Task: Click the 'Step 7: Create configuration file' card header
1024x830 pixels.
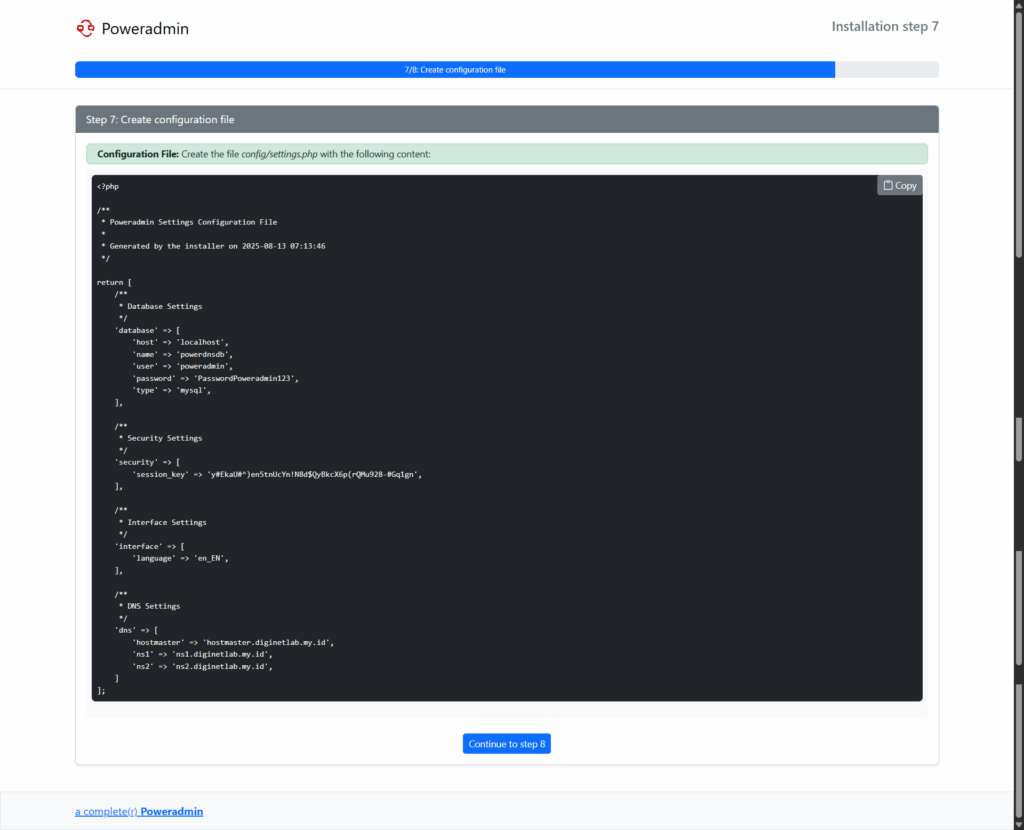Action: [x=507, y=120]
